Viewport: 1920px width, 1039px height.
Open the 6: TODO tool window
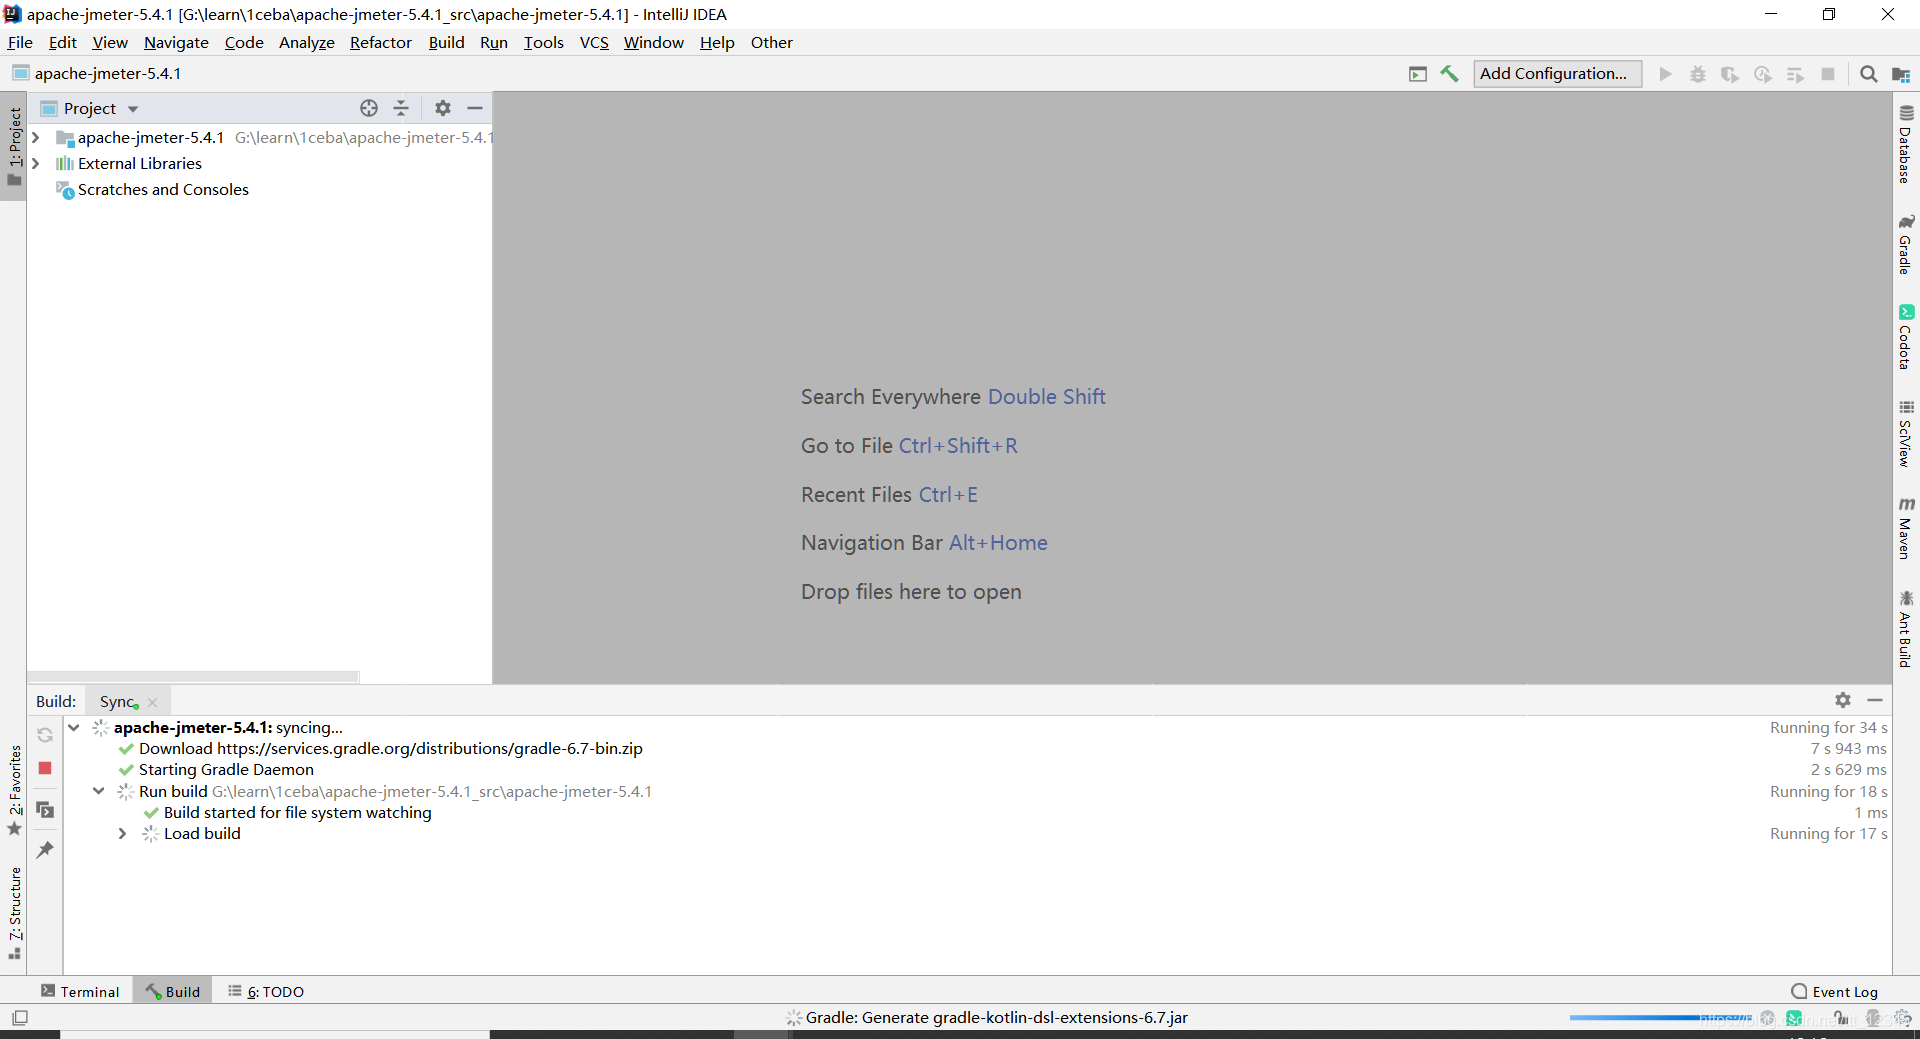266,991
